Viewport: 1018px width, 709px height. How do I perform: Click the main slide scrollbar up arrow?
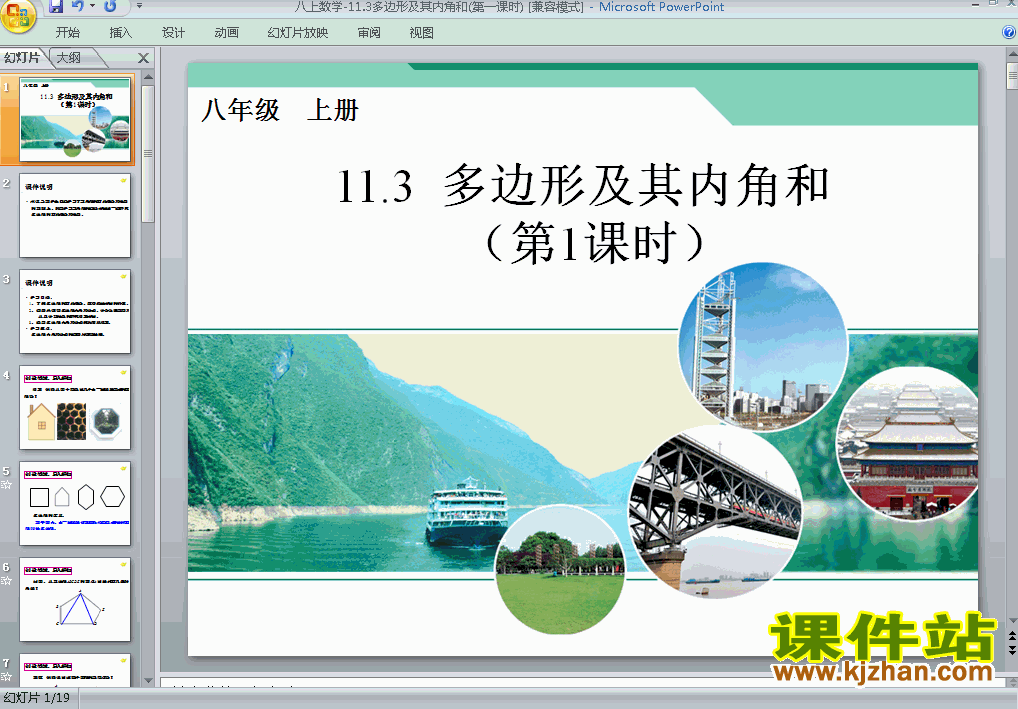[1012, 55]
